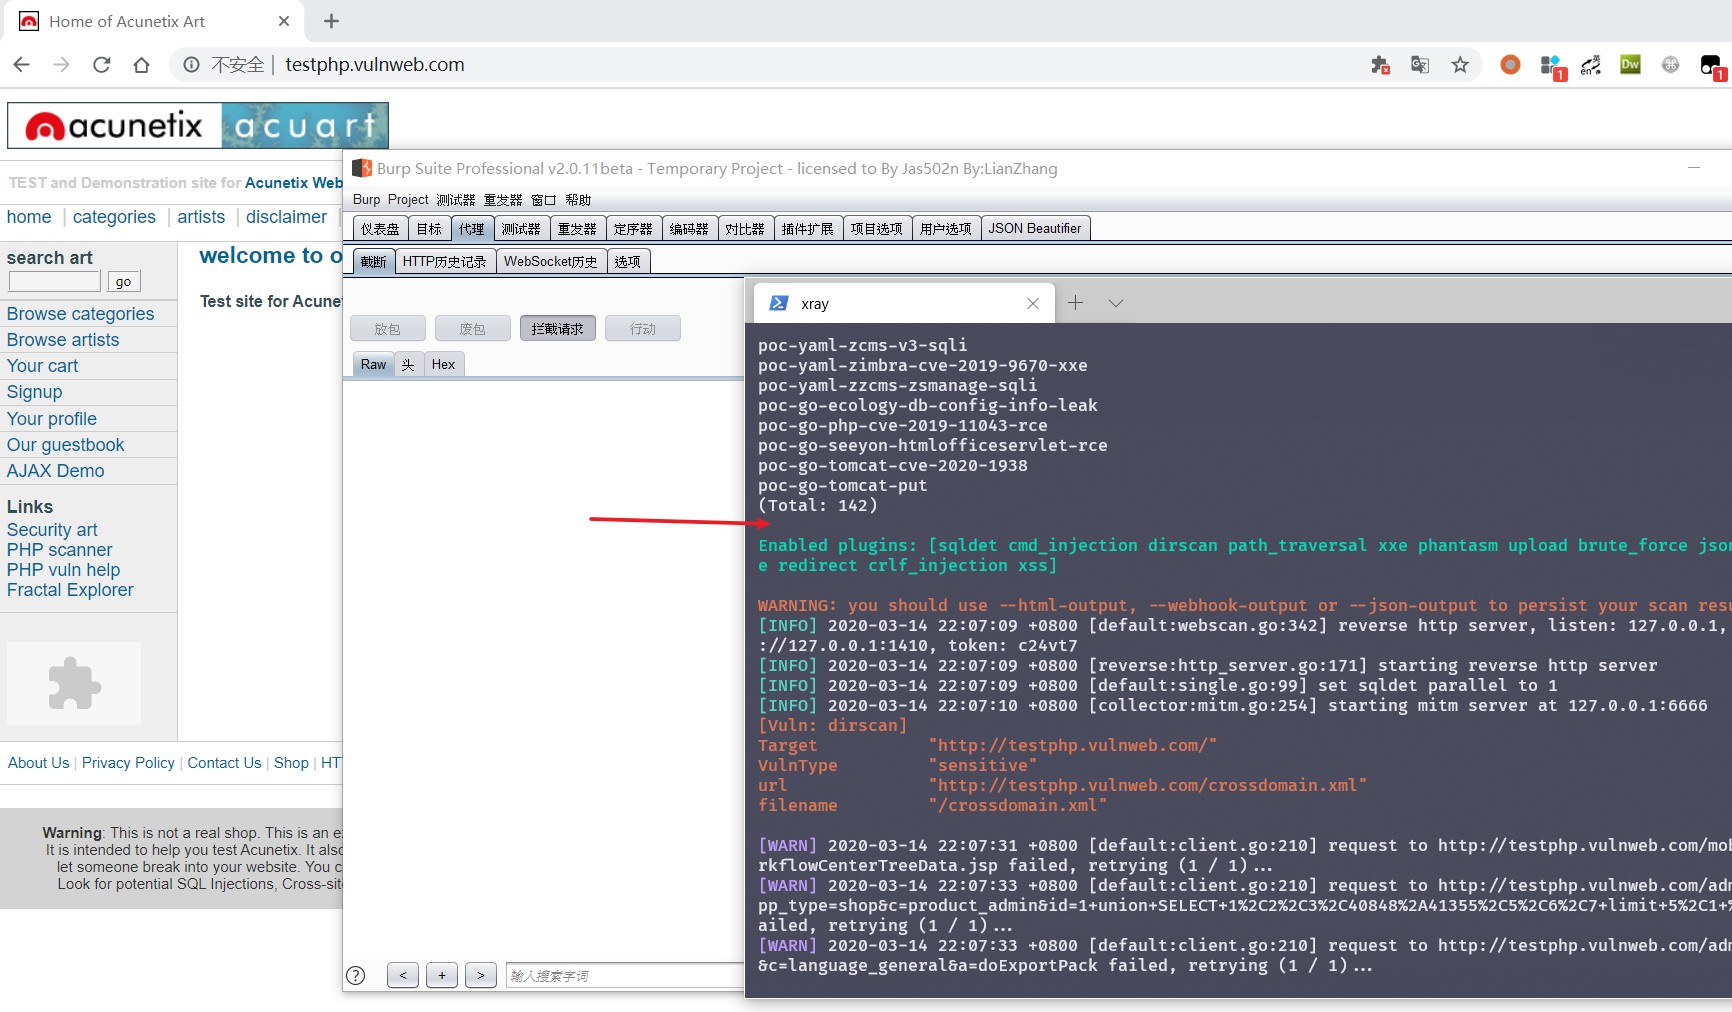Click the 废包 drop button
Viewport: 1732px width, 1012px height.
coord(473,329)
